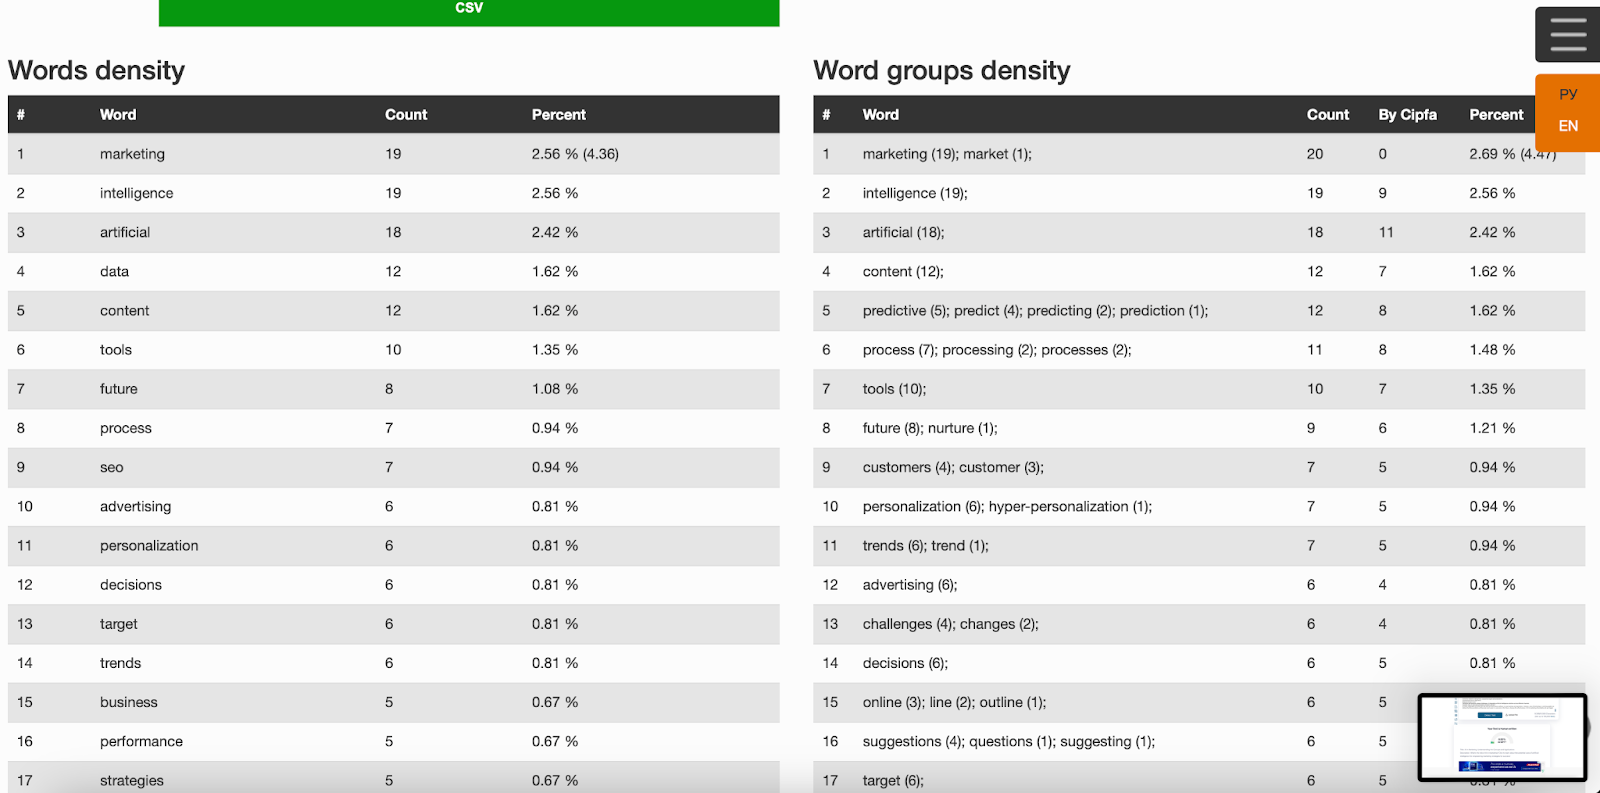Screen dimensions: 1600x793
Task: Select word 'advertising' in Words density table
Action: [x=135, y=506]
